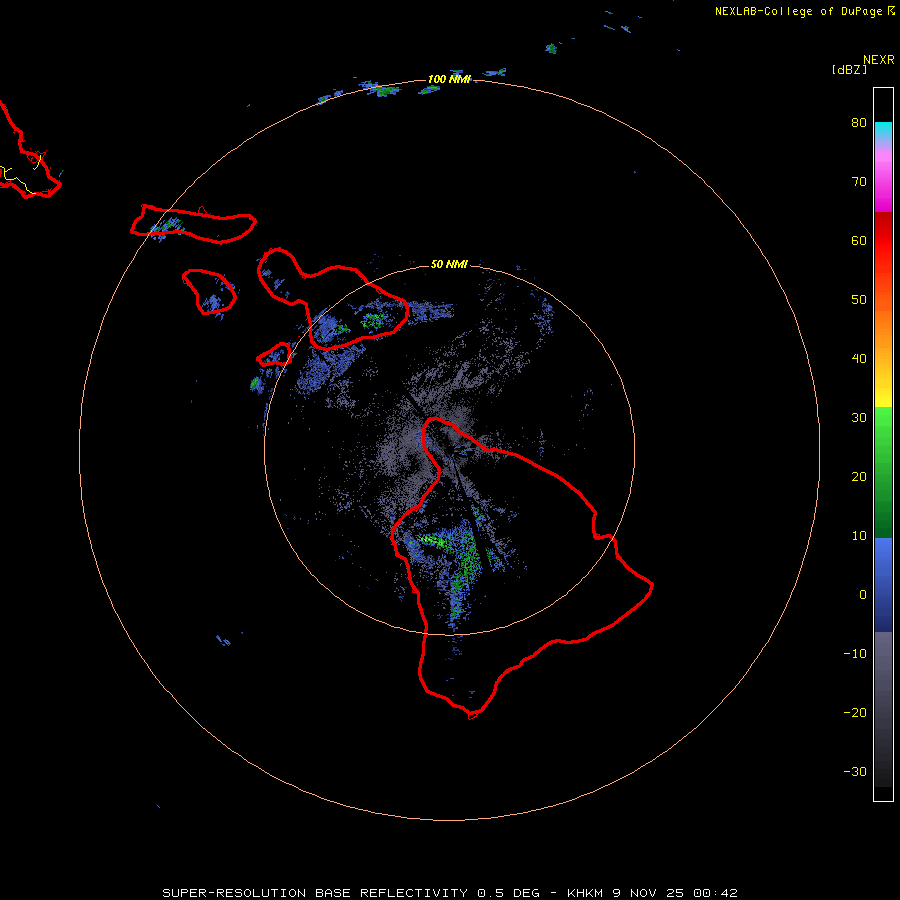Click the NEXLAB-College of DuPage watermark text
The height and width of the screenshot is (900, 900).
798,11
